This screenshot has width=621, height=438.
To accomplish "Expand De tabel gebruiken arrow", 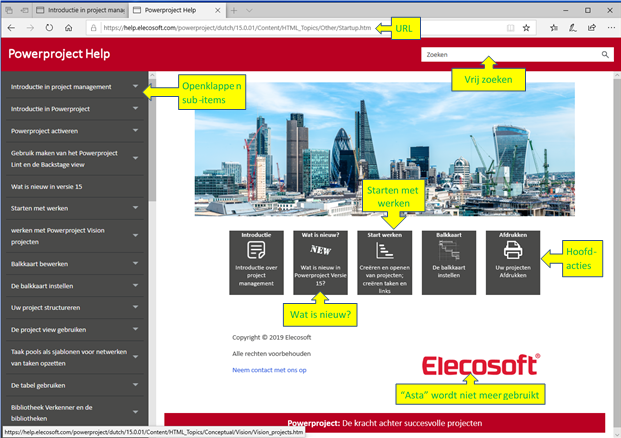I will click(x=135, y=385).
